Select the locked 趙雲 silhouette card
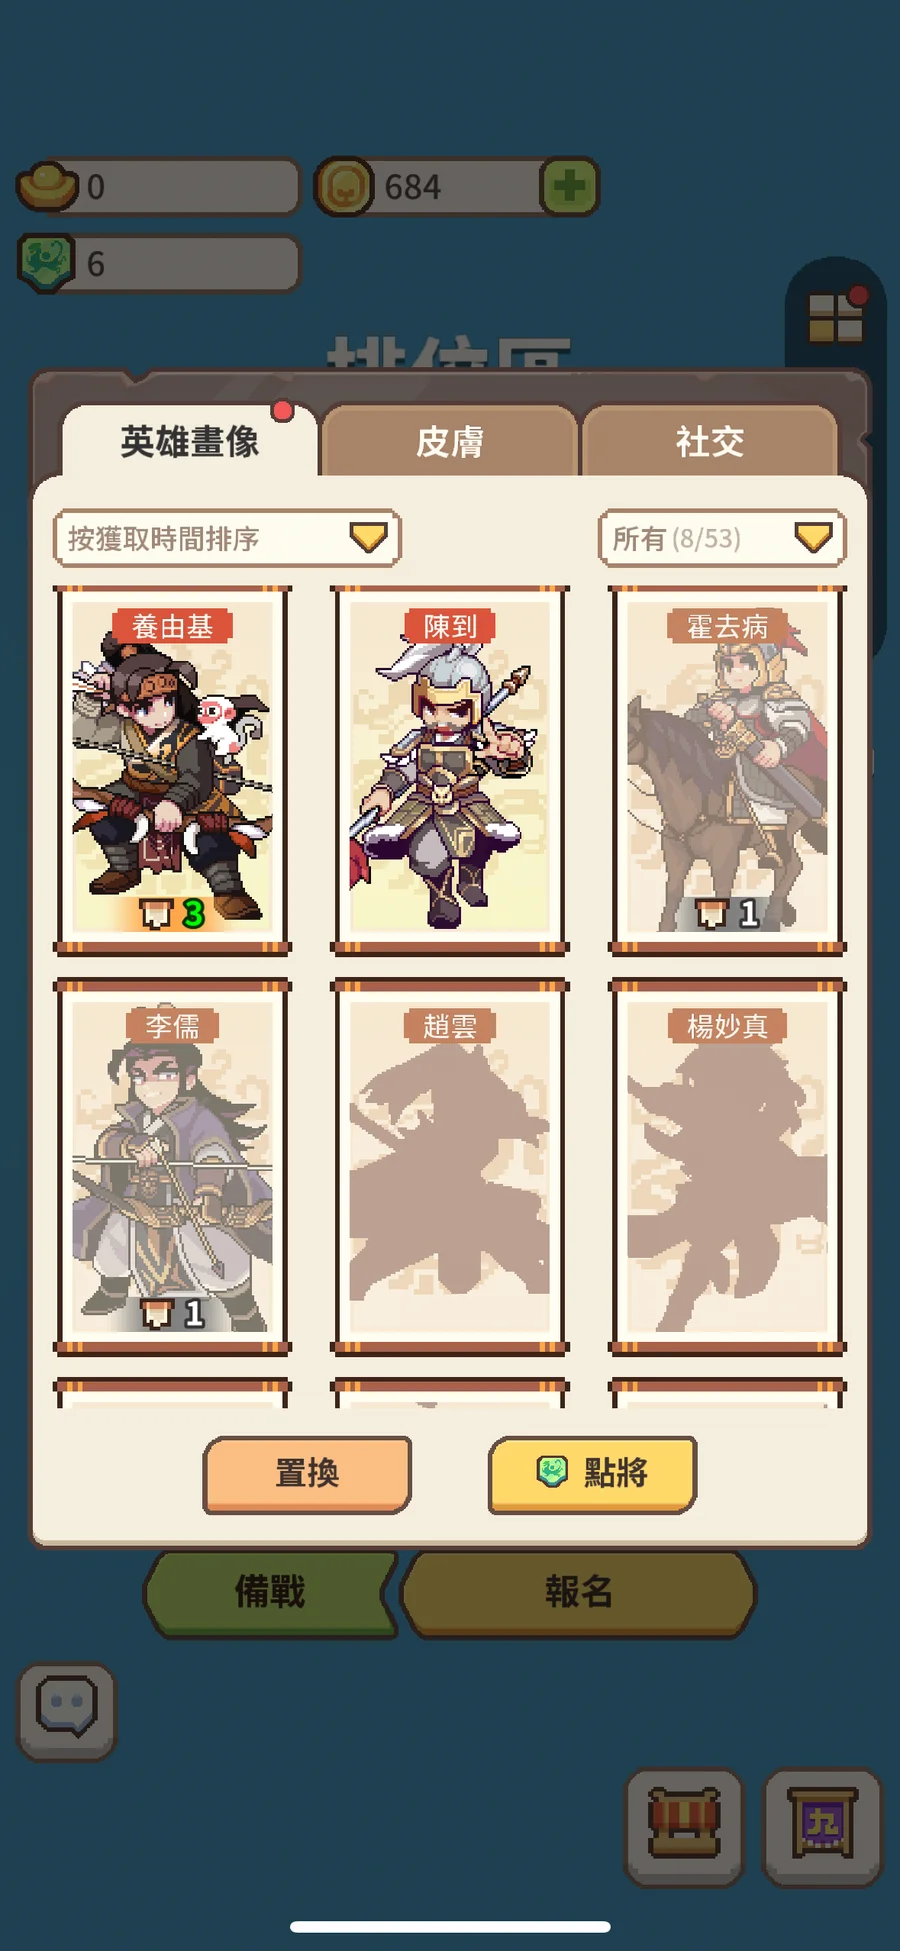This screenshot has width=900, height=1951. coord(450,1166)
